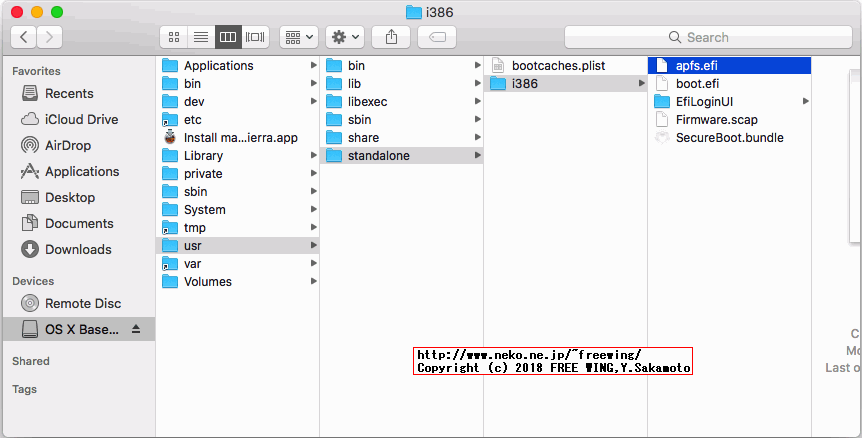Select the Applications folder in the first column

237,65
